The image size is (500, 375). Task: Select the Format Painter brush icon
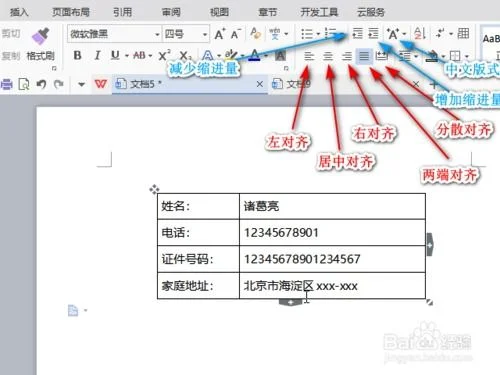pos(41,36)
